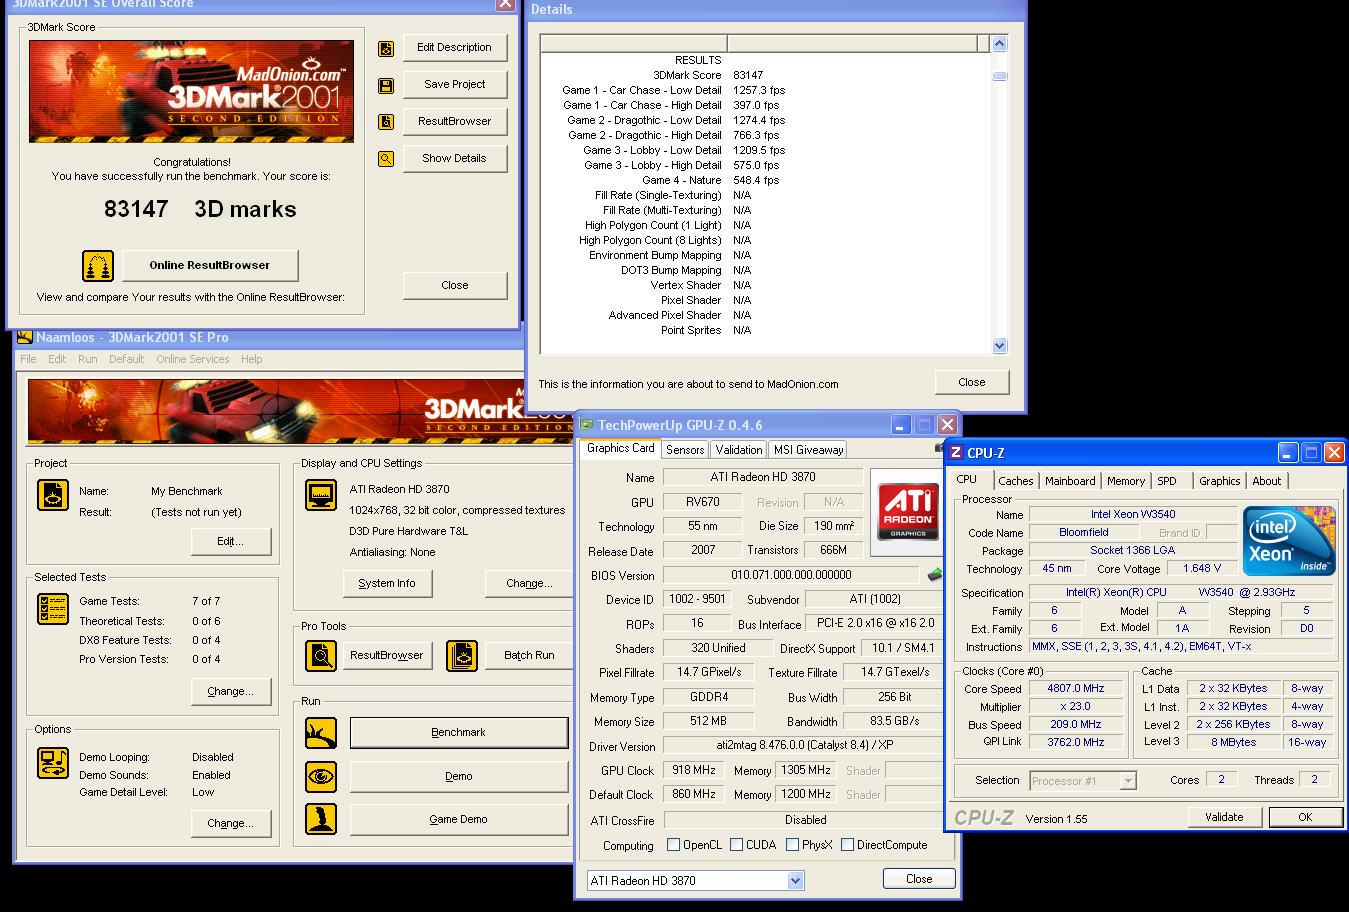Click the Save Project floppy icon
Image resolution: width=1349 pixels, height=912 pixels.
click(x=386, y=85)
